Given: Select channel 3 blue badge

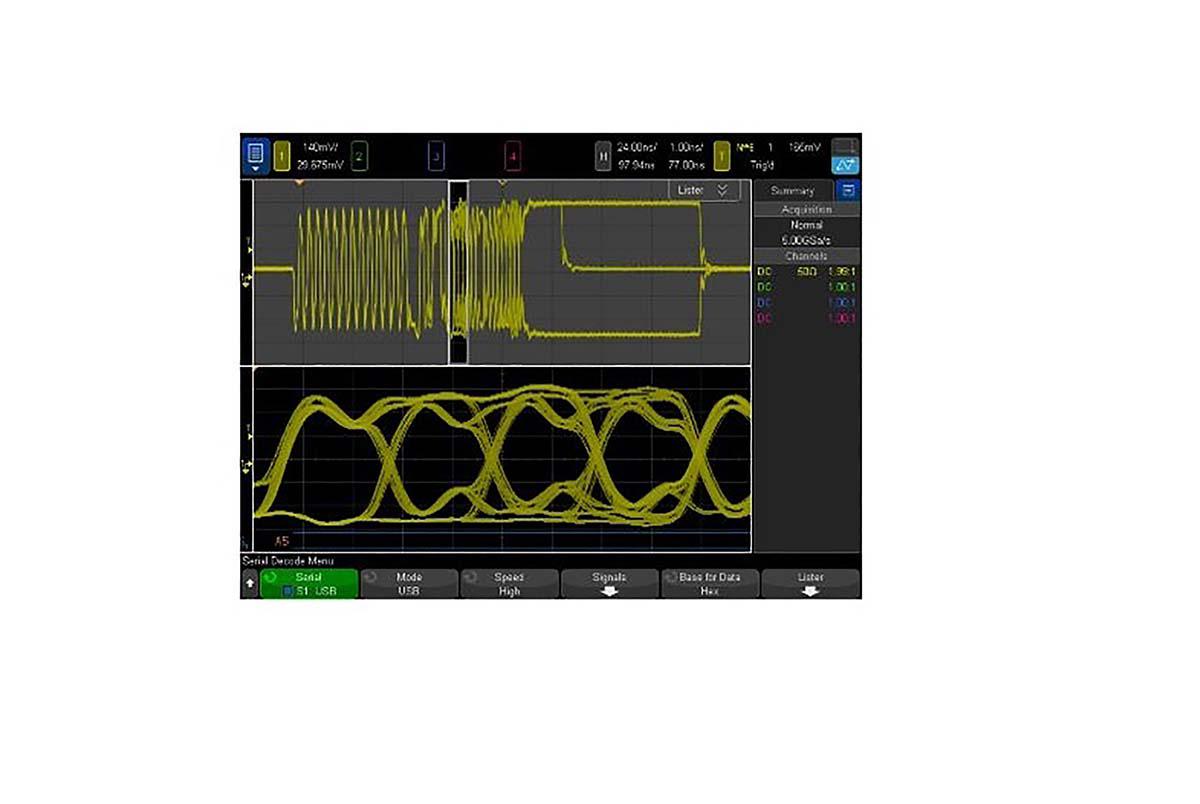Looking at the screenshot, I should (x=436, y=156).
